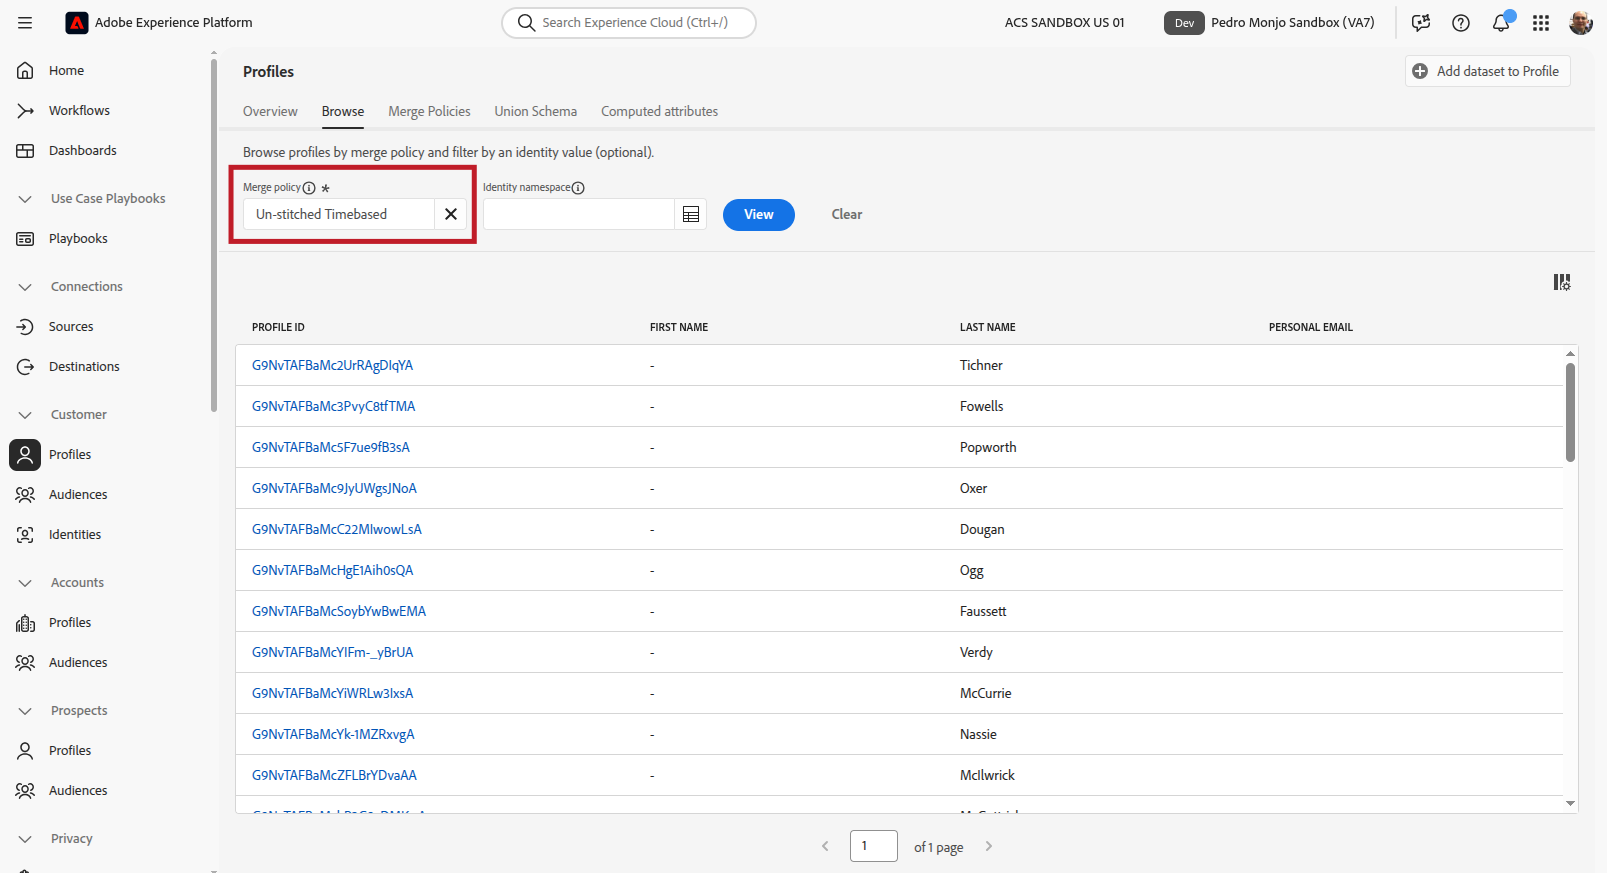Open the help question mark icon
This screenshot has height=873, width=1607.
(1461, 22)
